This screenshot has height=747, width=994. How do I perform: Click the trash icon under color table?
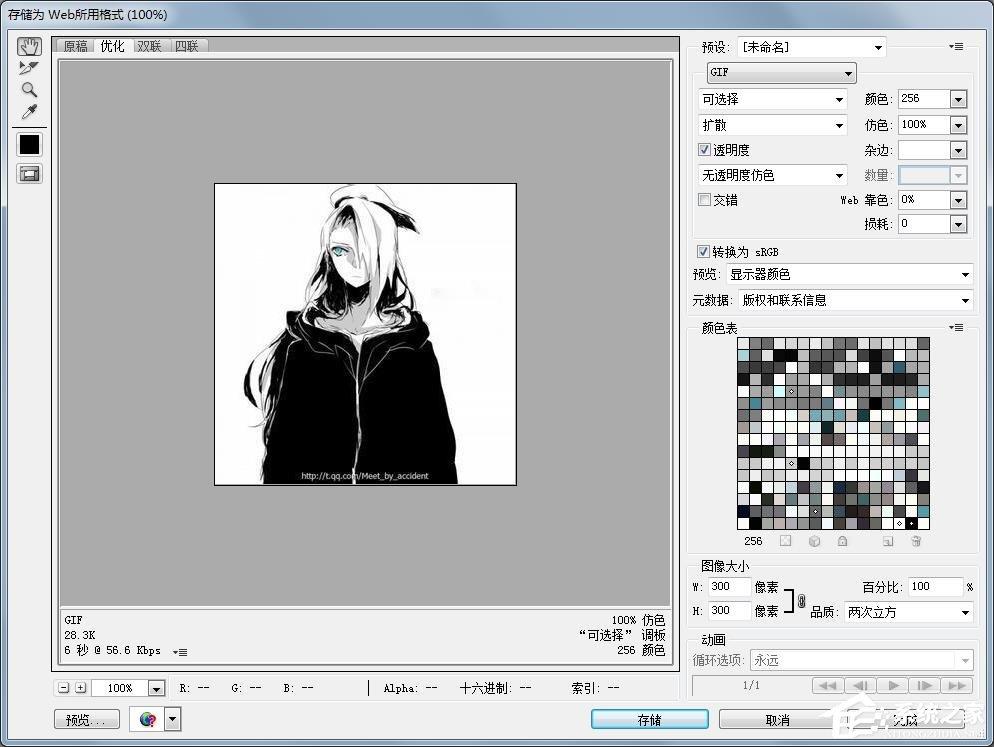[915, 541]
